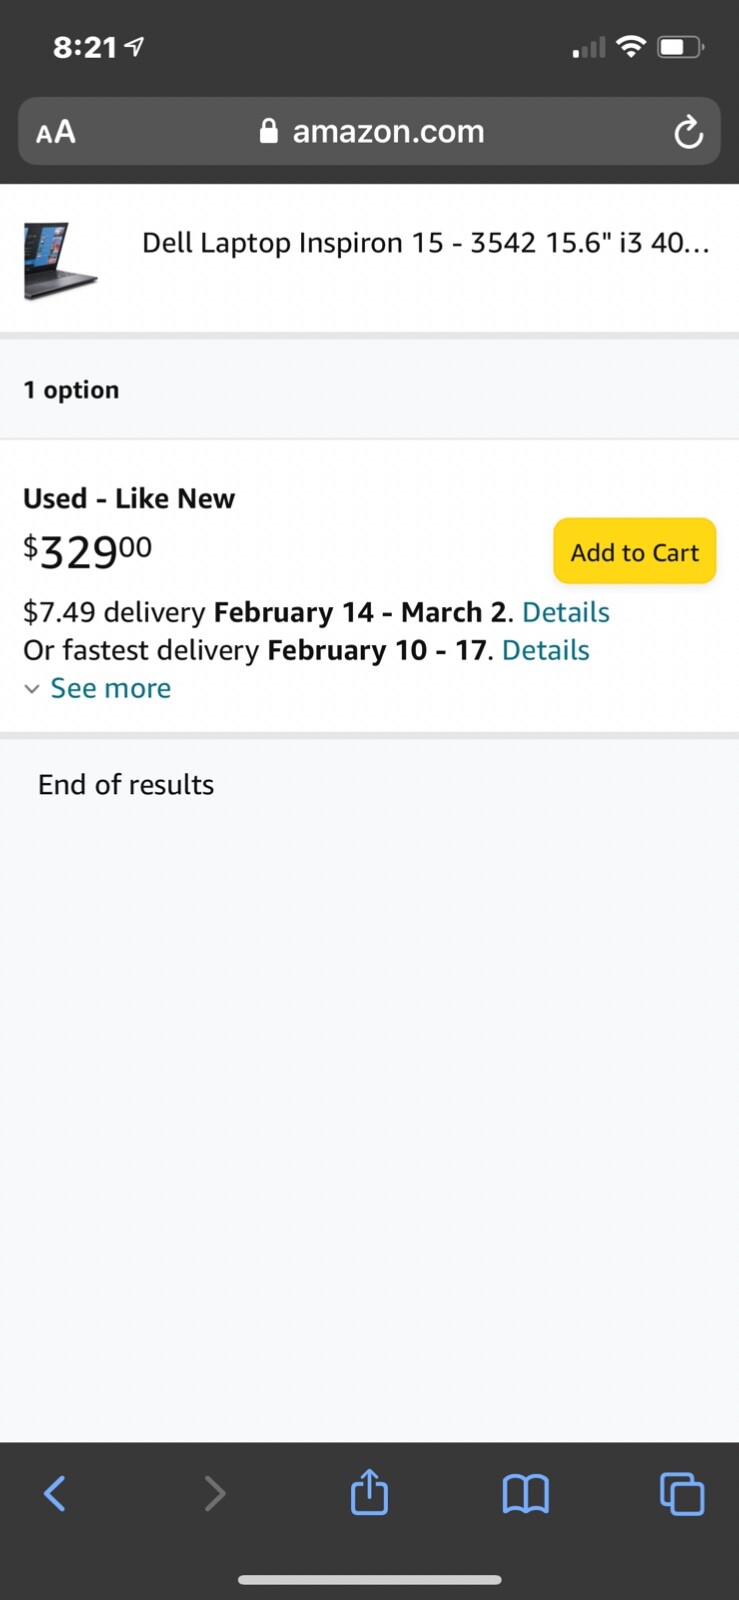Tap the Safari back arrow

(55, 1494)
